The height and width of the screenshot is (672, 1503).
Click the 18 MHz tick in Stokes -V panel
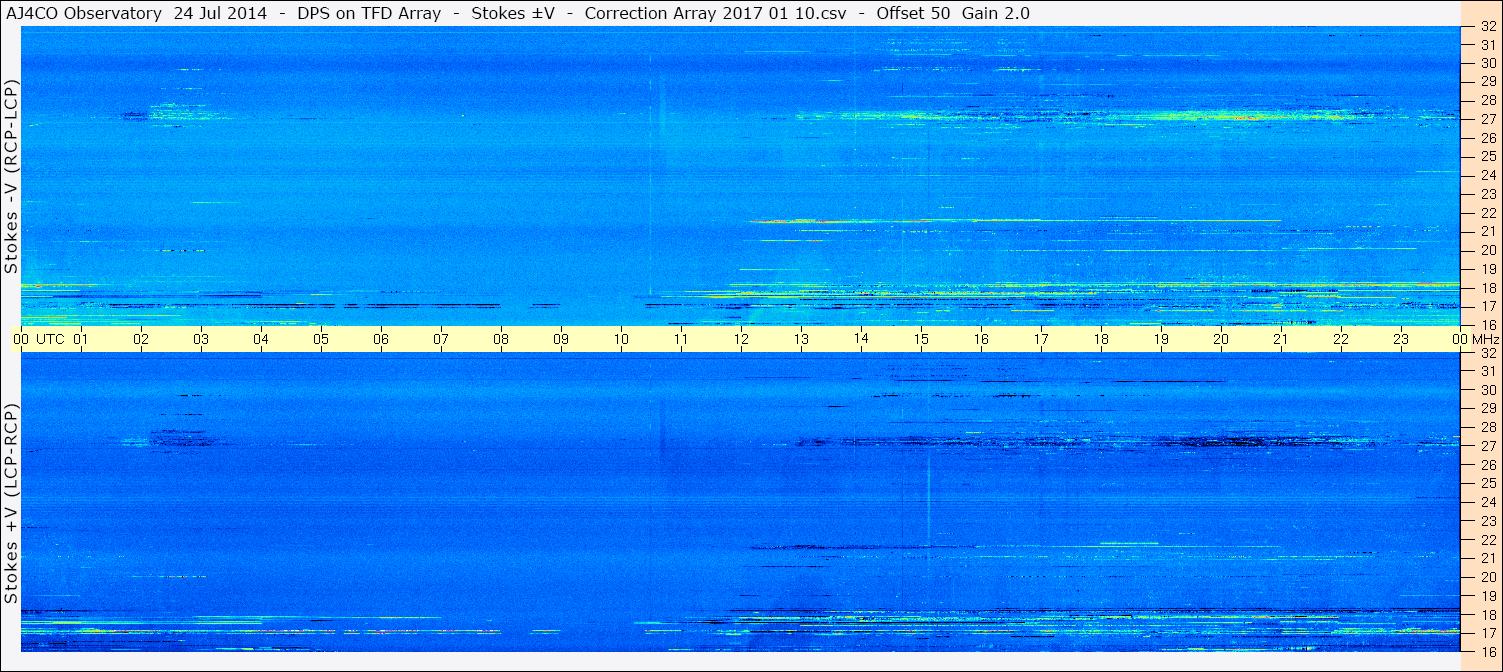pos(1487,287)
